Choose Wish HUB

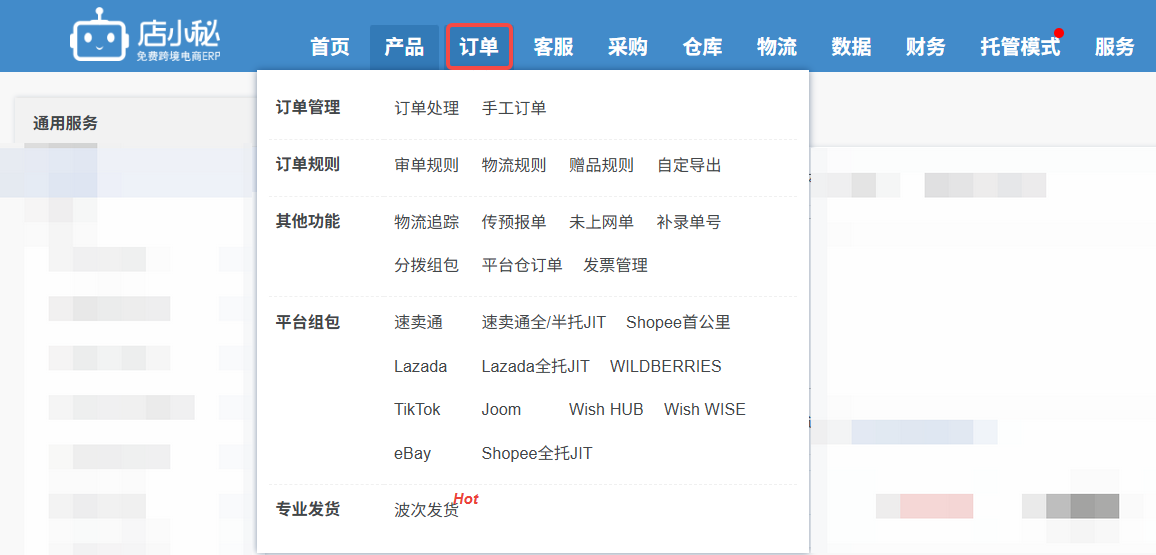point(606,410)
